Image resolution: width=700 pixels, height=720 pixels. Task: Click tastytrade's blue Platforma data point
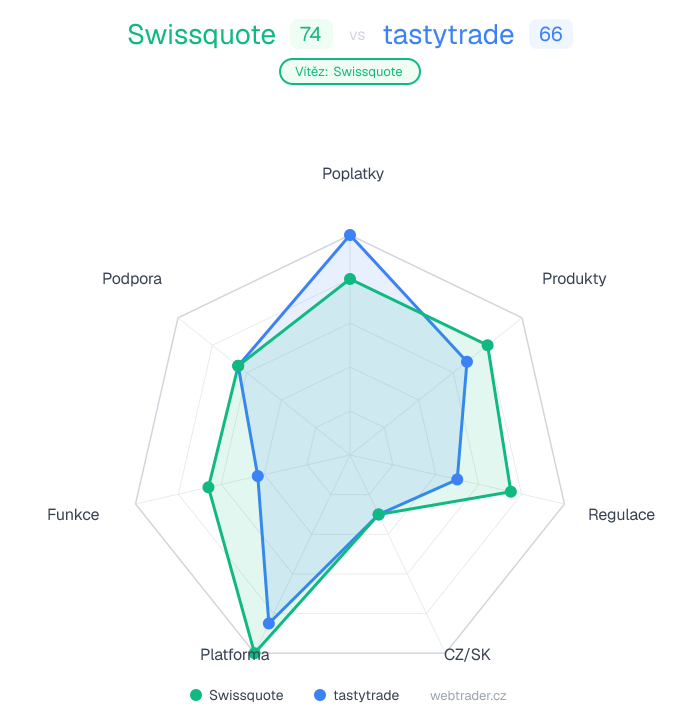pyautogui.click(x=268, y=623)
